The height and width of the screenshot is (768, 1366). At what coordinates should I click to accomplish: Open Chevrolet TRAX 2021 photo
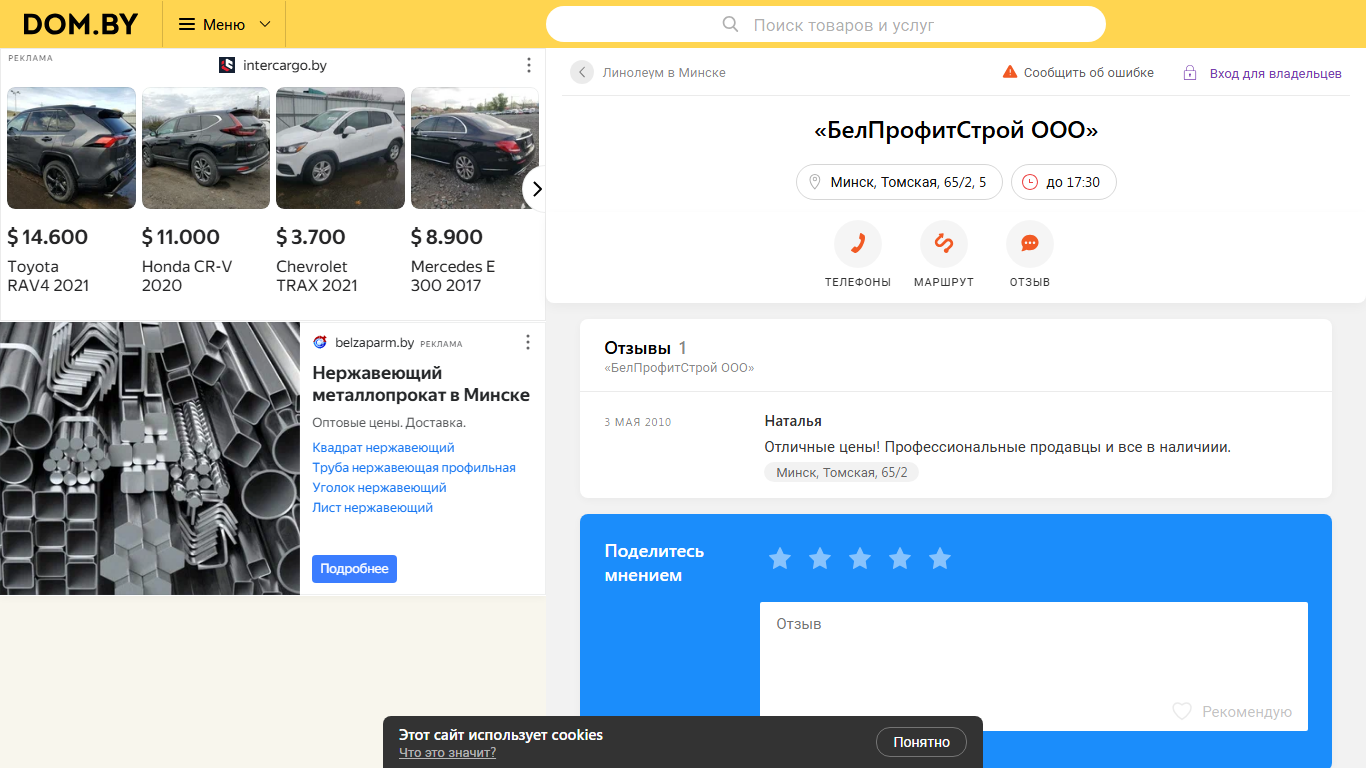(x=340, y=148)
